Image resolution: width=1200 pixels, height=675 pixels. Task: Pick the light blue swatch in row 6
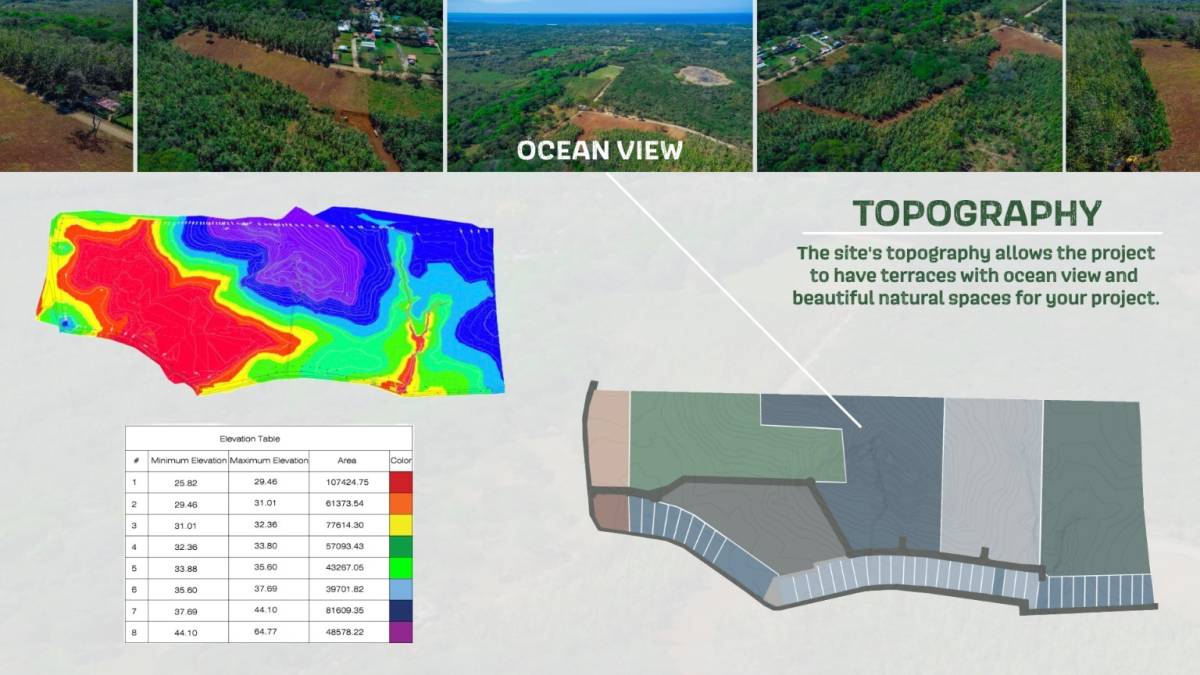pos(401,589)
